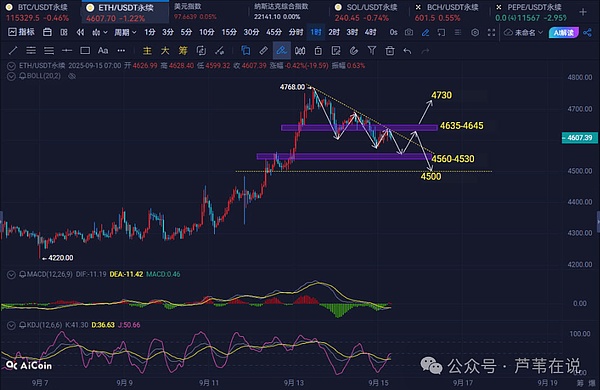600x390 pixels.
Task: Select the 45分 timeframe
Action: [x=274, y=32]
